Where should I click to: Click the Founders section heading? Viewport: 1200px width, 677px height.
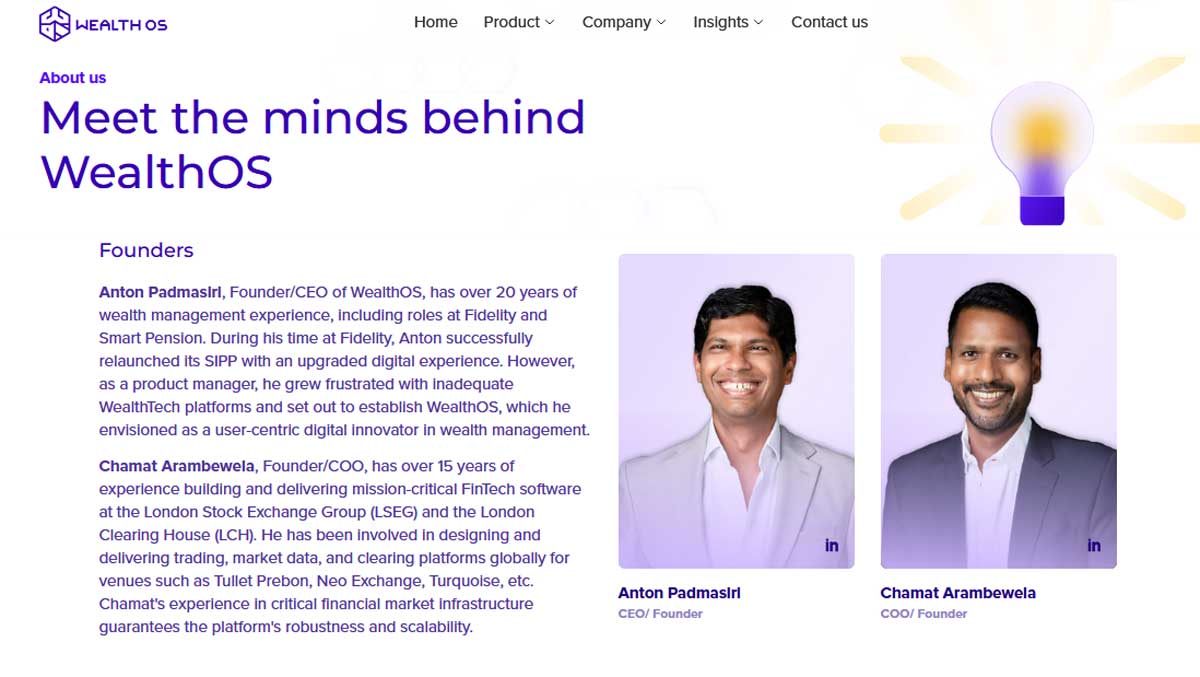pos(146,251)
